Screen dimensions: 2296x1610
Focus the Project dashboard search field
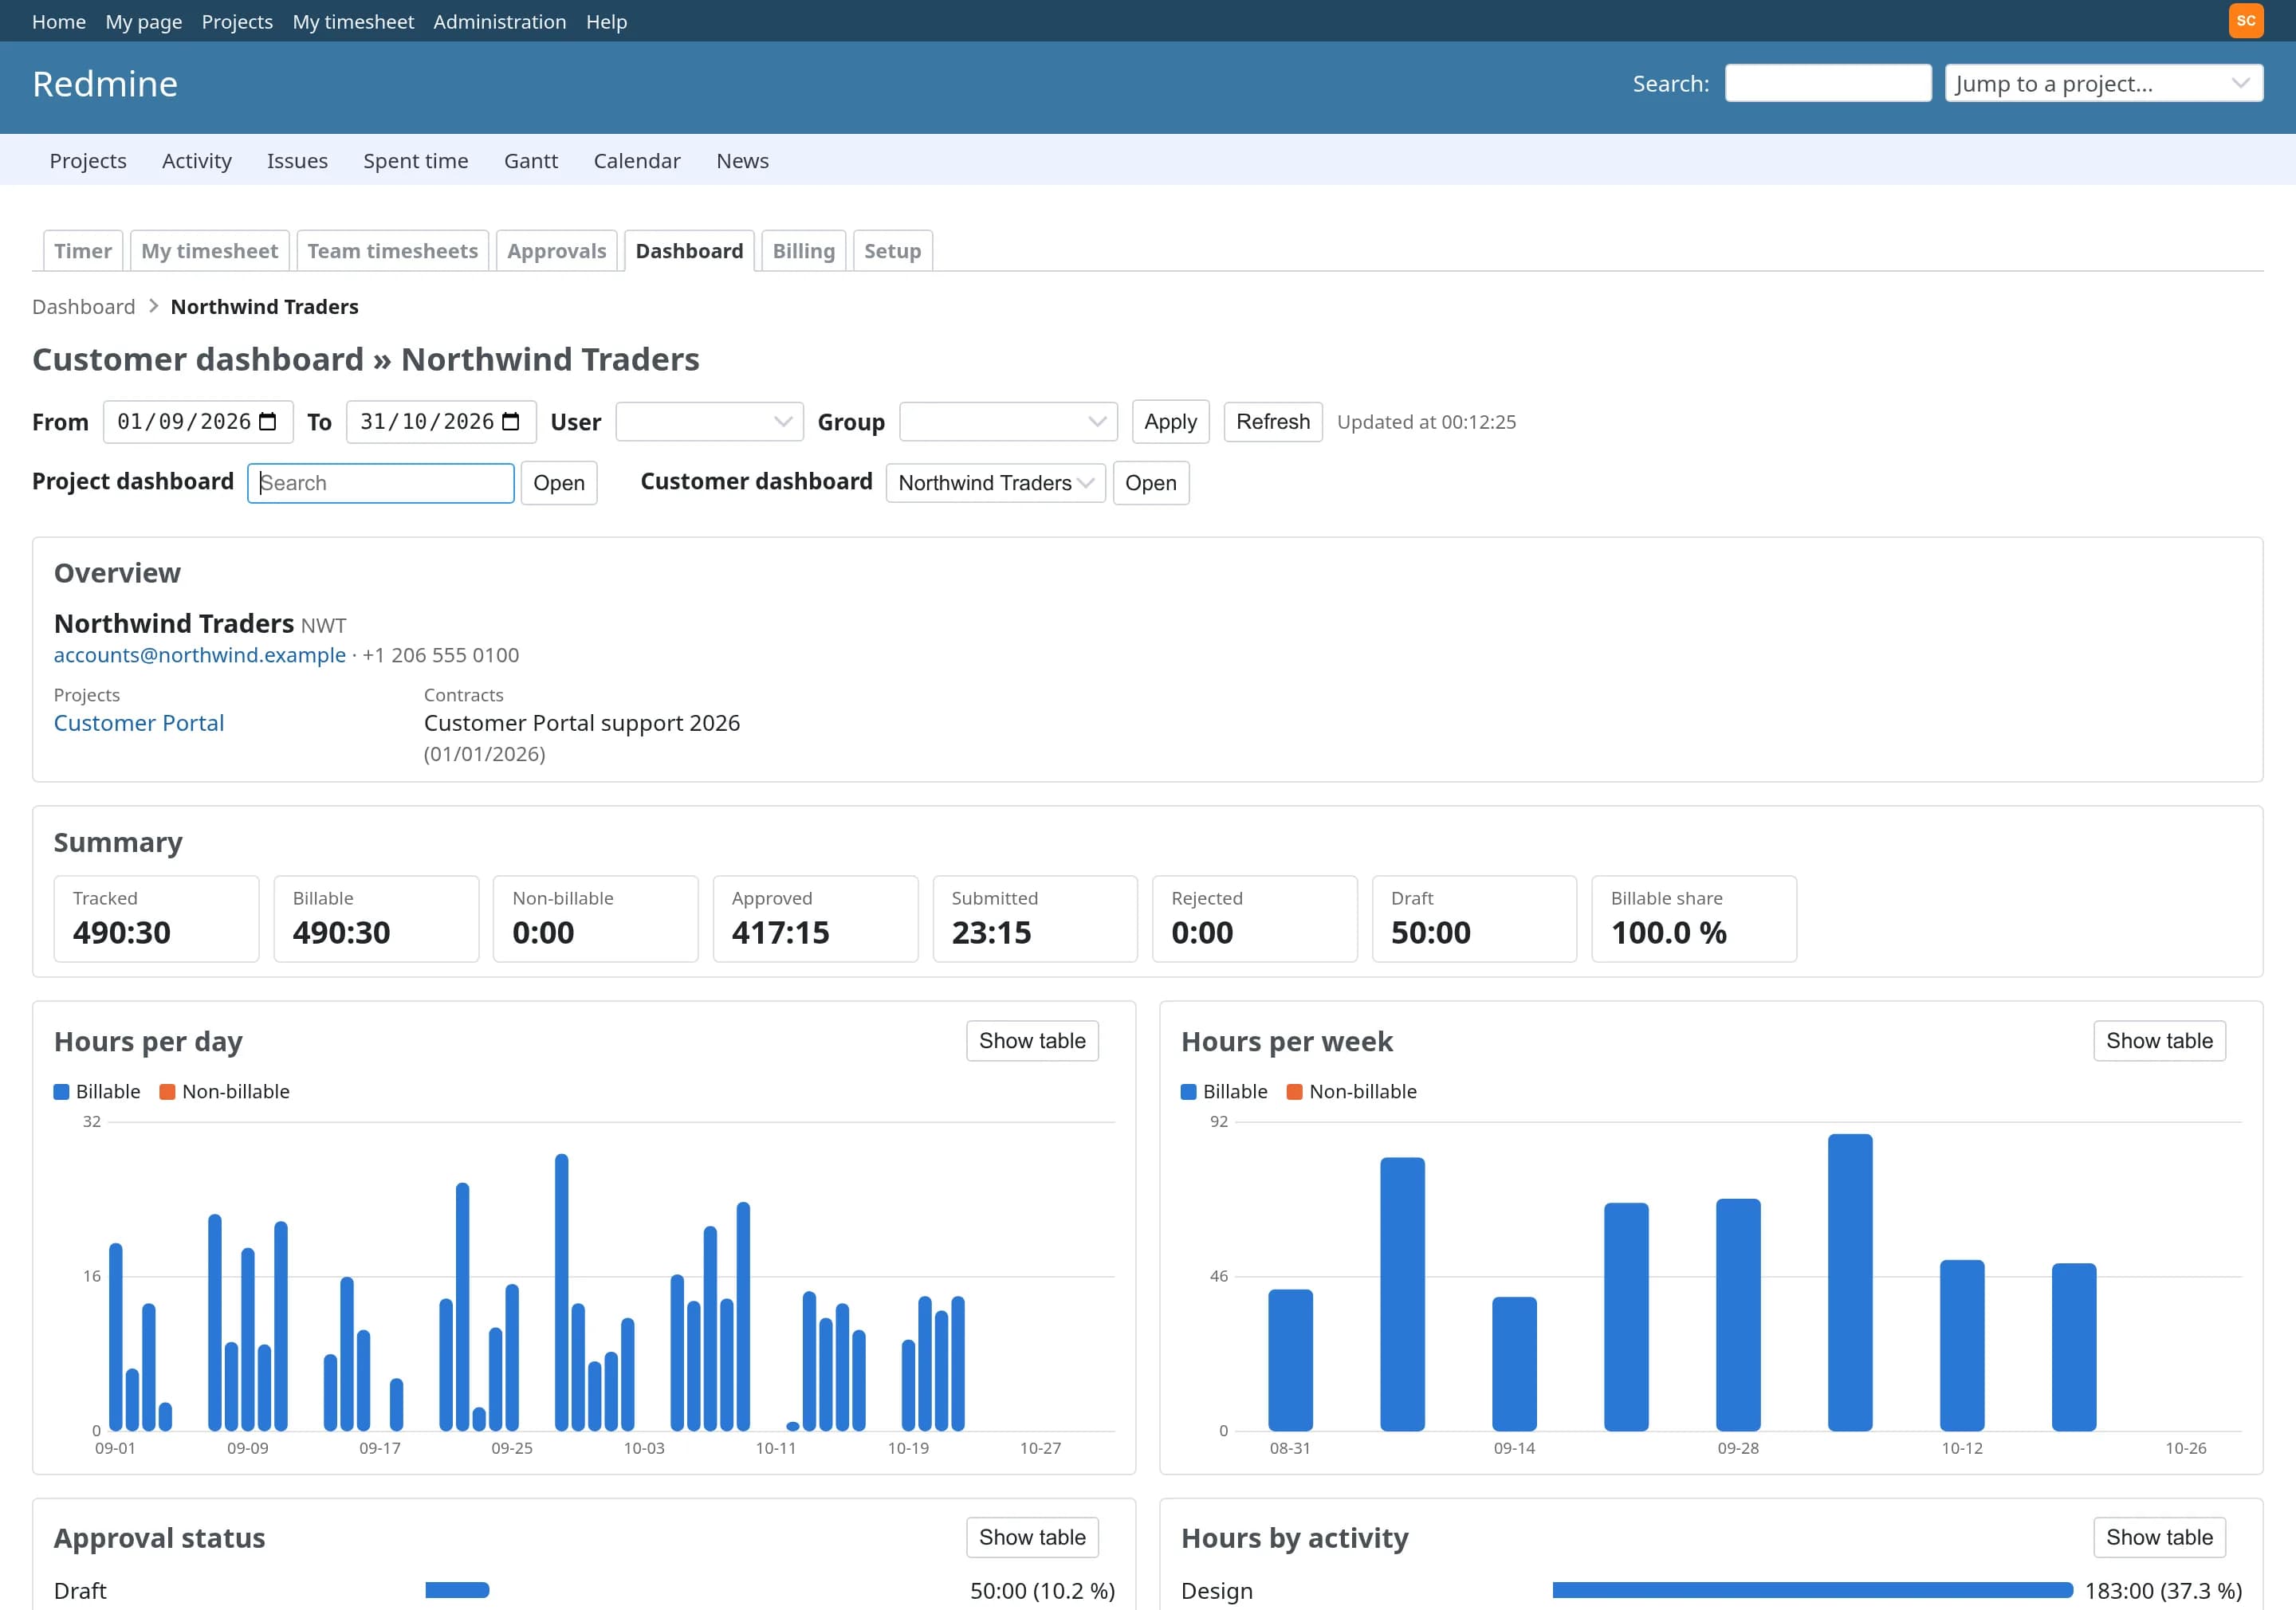click(x=381, y=483)
